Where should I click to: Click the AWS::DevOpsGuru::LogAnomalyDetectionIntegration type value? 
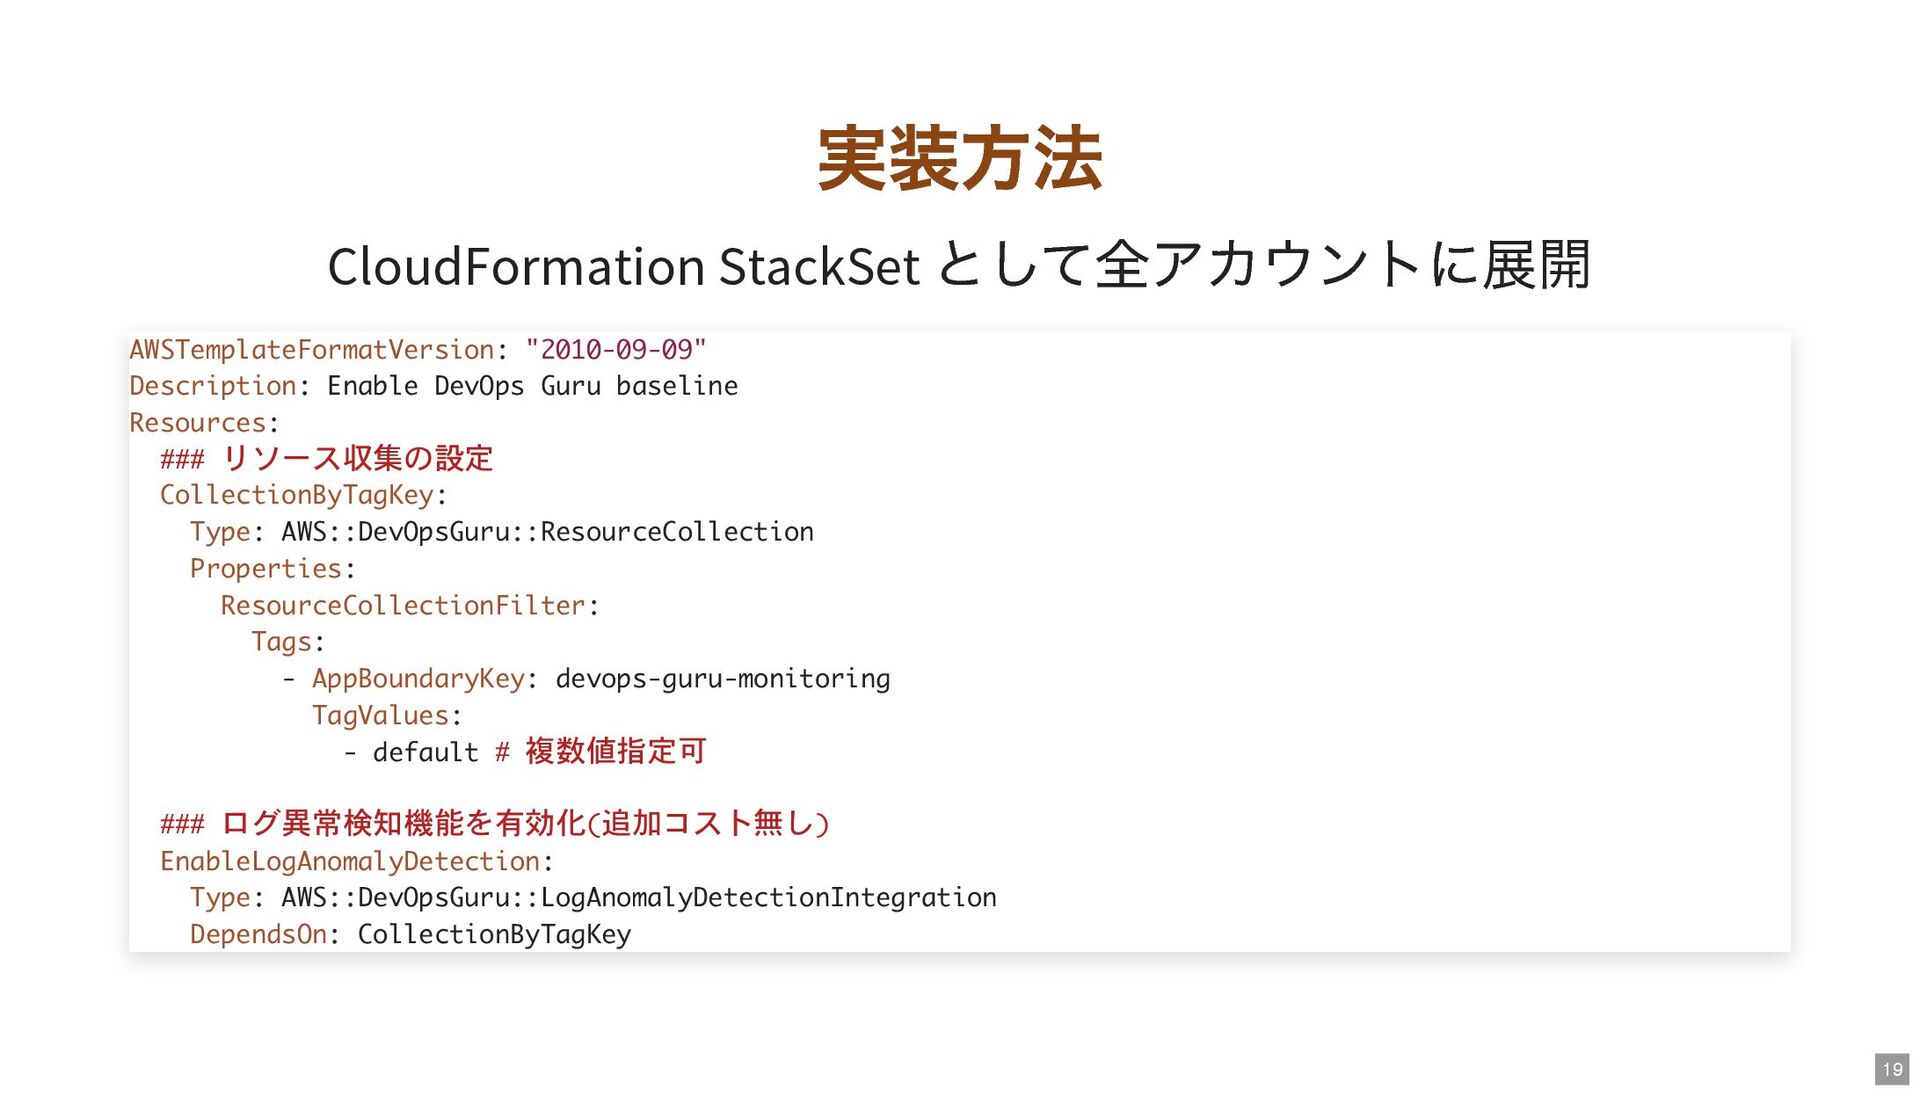pyautogui.click(x=638, y=898)
